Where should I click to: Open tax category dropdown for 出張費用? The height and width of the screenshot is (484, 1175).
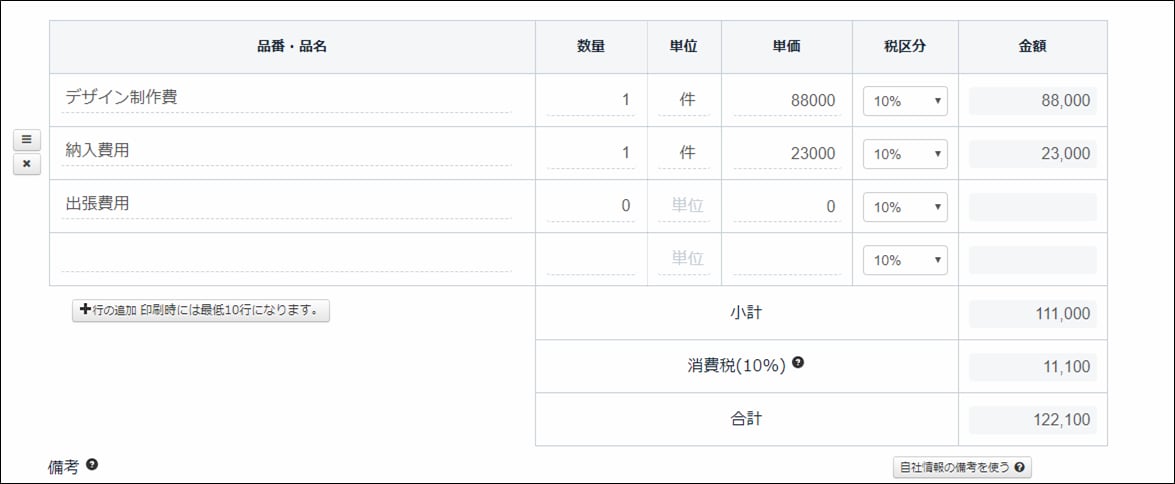905,208
